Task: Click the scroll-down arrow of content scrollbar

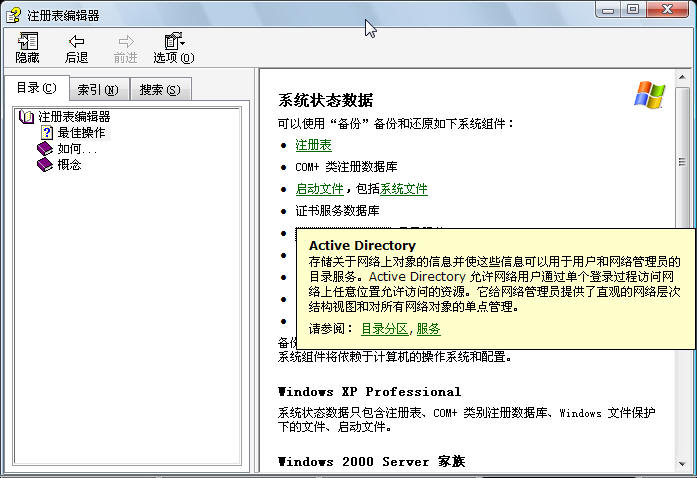Action: pyautogui.click(x=682, y=464)
